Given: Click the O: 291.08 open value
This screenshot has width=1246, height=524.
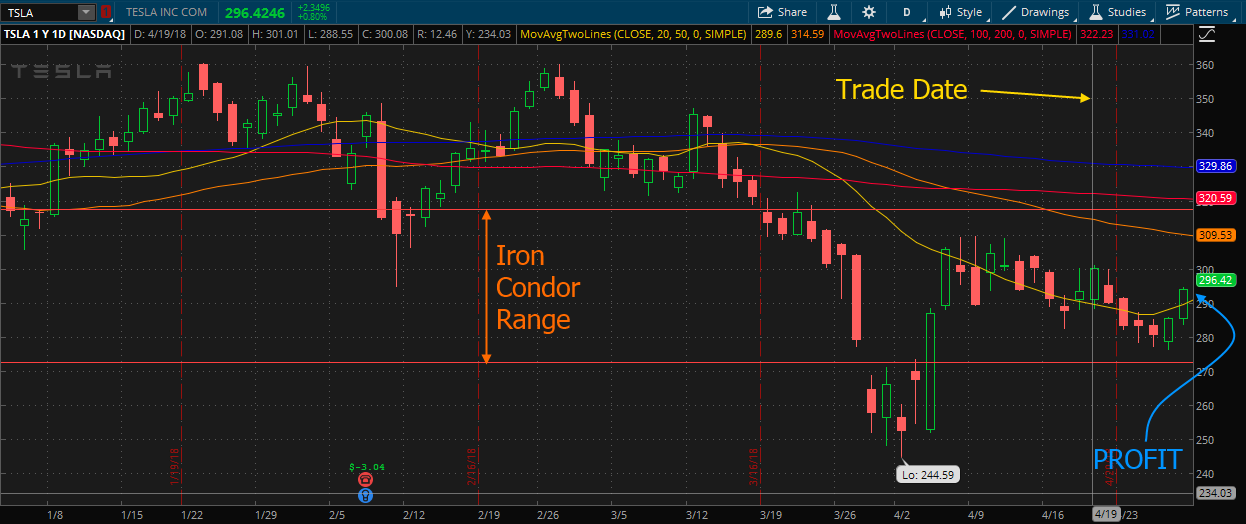Looking at the screenshot, I should 218,34.
